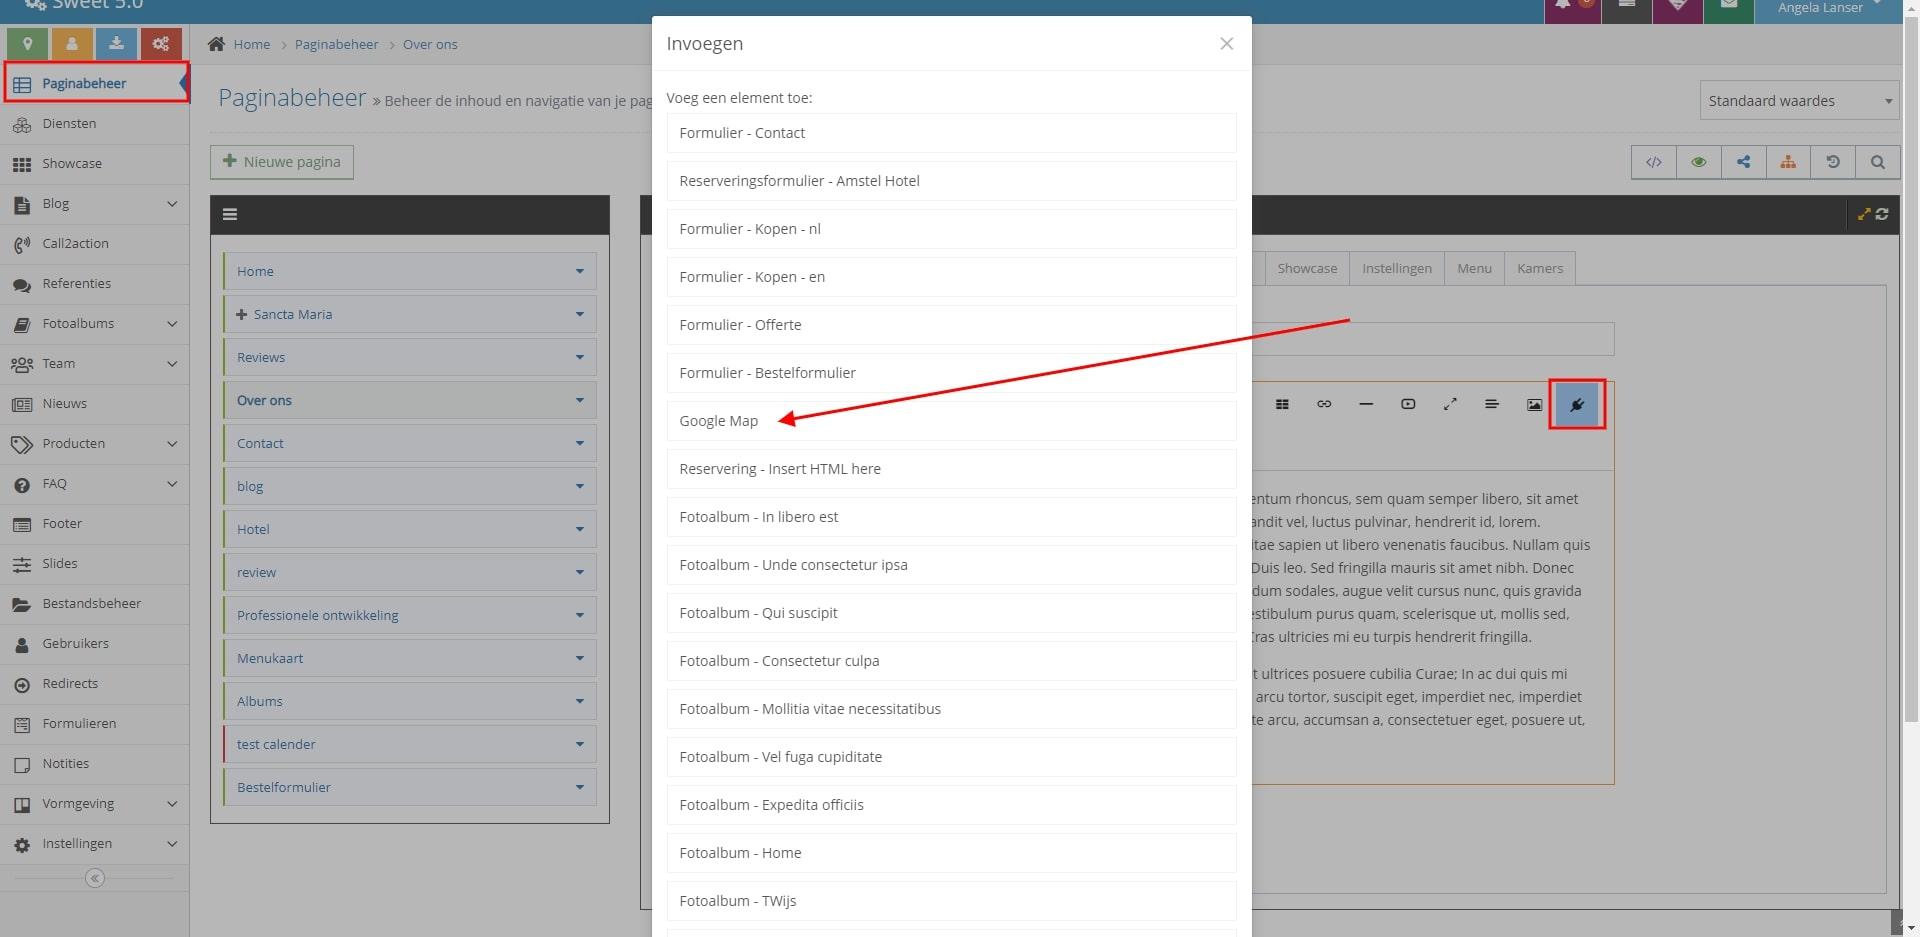The height and width of the screenshot is (937, 1920).
Task: Click the fullscreen expand arrows editor icon
Action: [x=1449, y=404]
